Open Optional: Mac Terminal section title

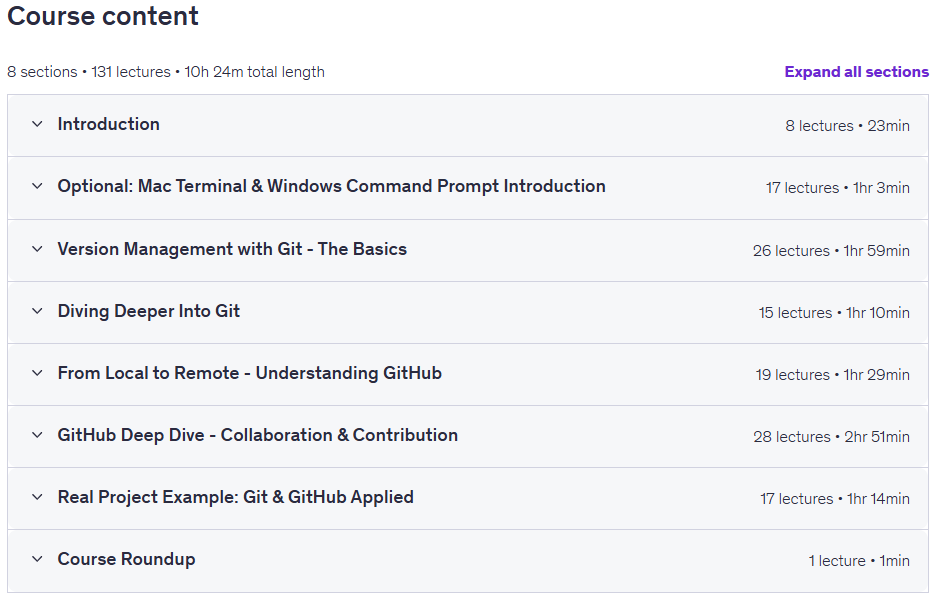[332, 186]
